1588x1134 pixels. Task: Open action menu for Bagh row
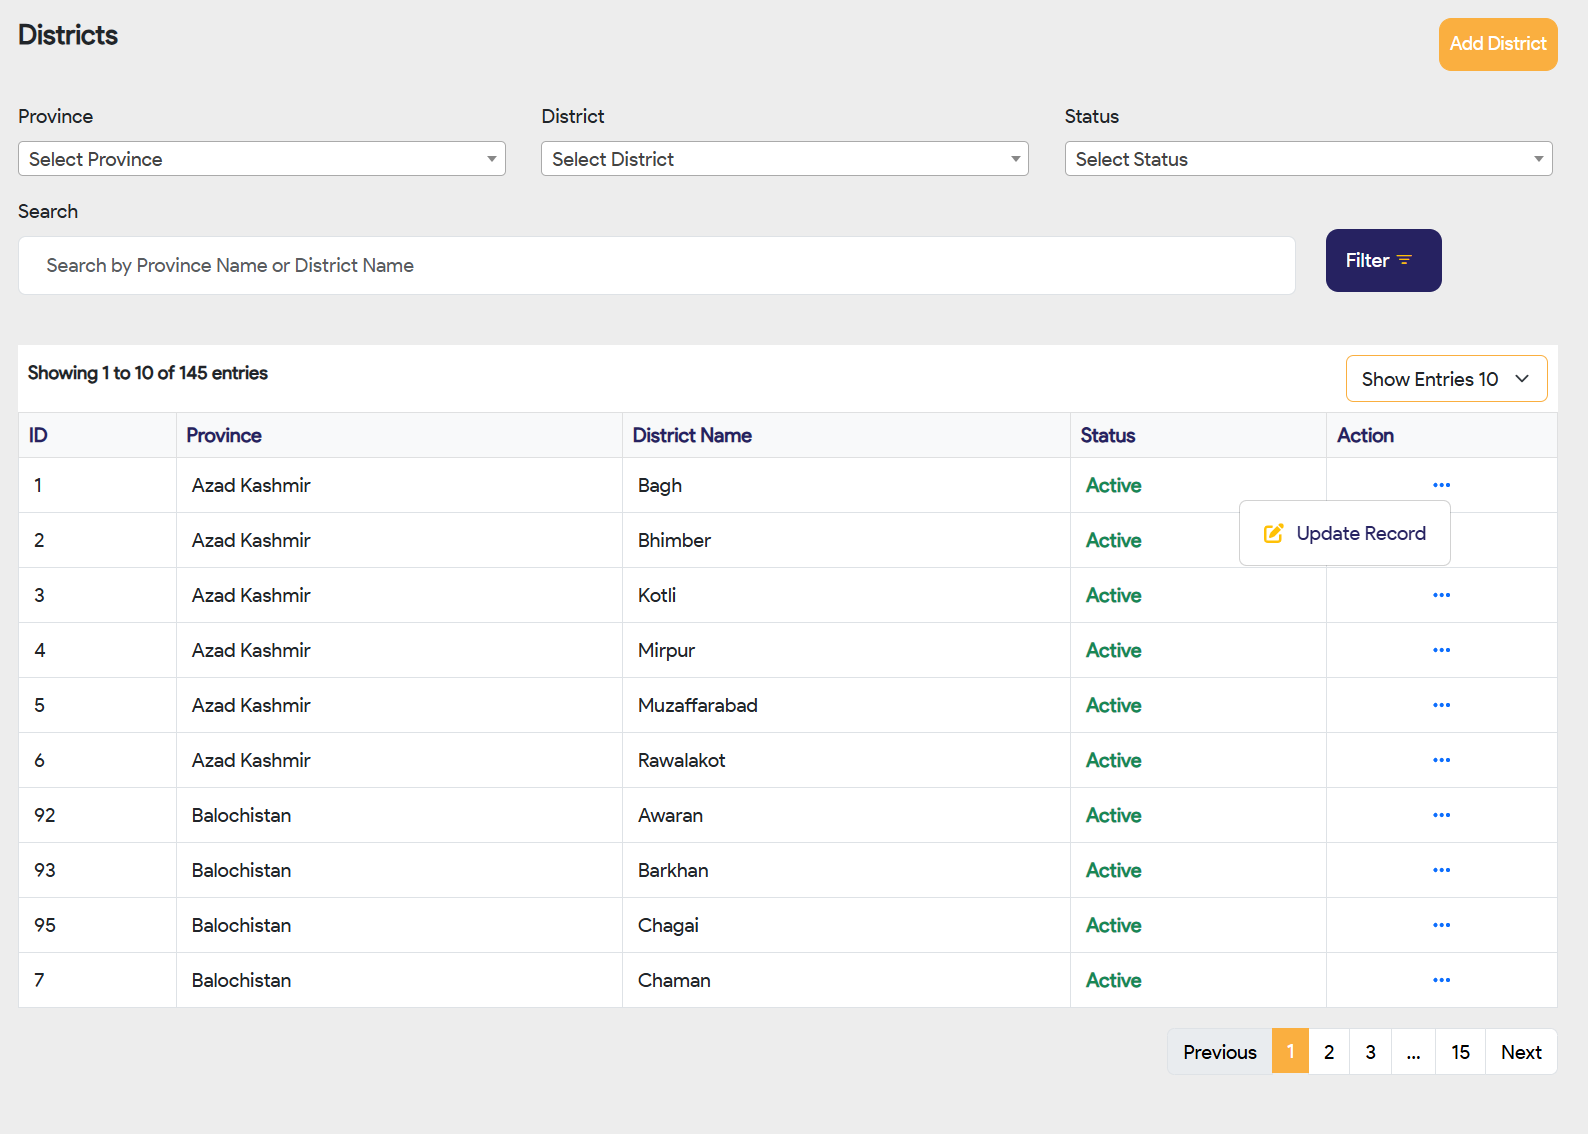coord(1441,485)
